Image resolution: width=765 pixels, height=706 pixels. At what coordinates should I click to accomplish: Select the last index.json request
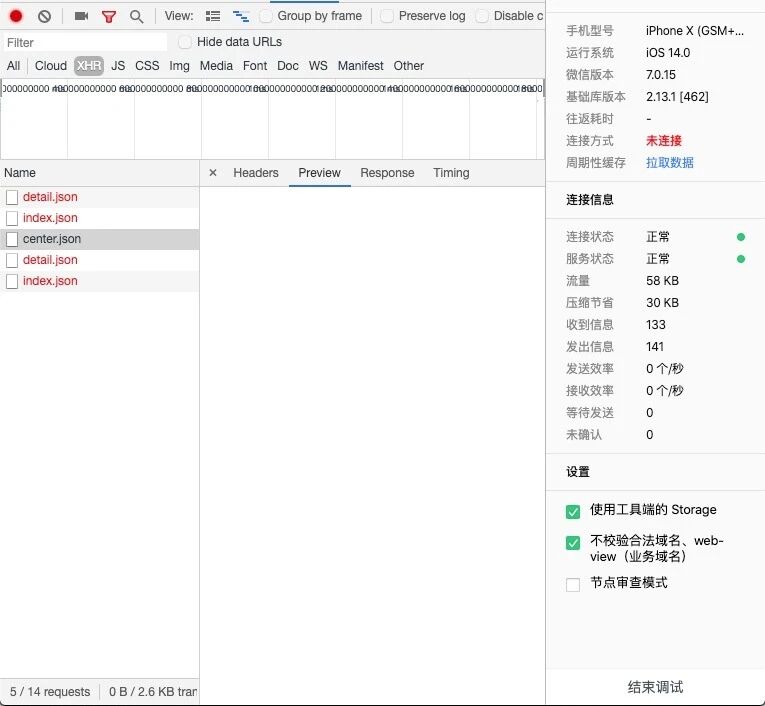click(x=100, y=281)
